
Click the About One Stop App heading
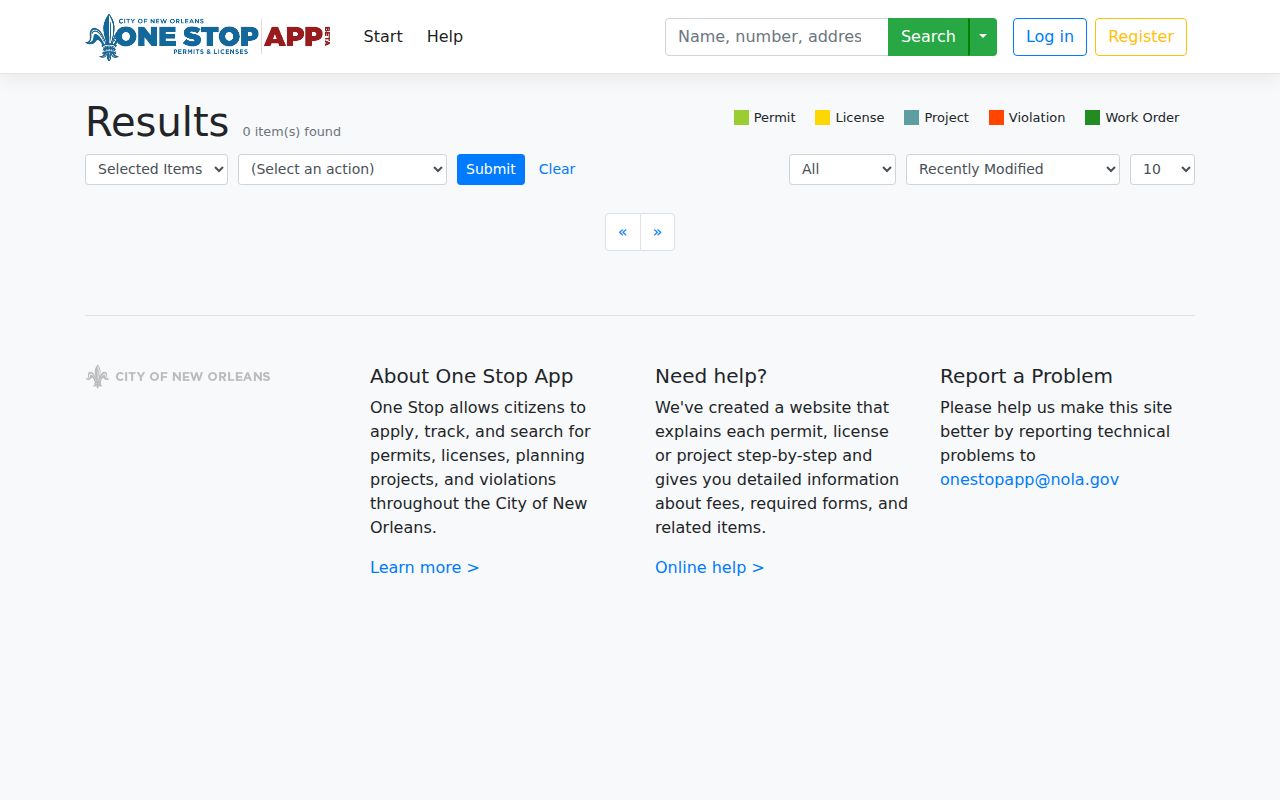click(472, 376)
